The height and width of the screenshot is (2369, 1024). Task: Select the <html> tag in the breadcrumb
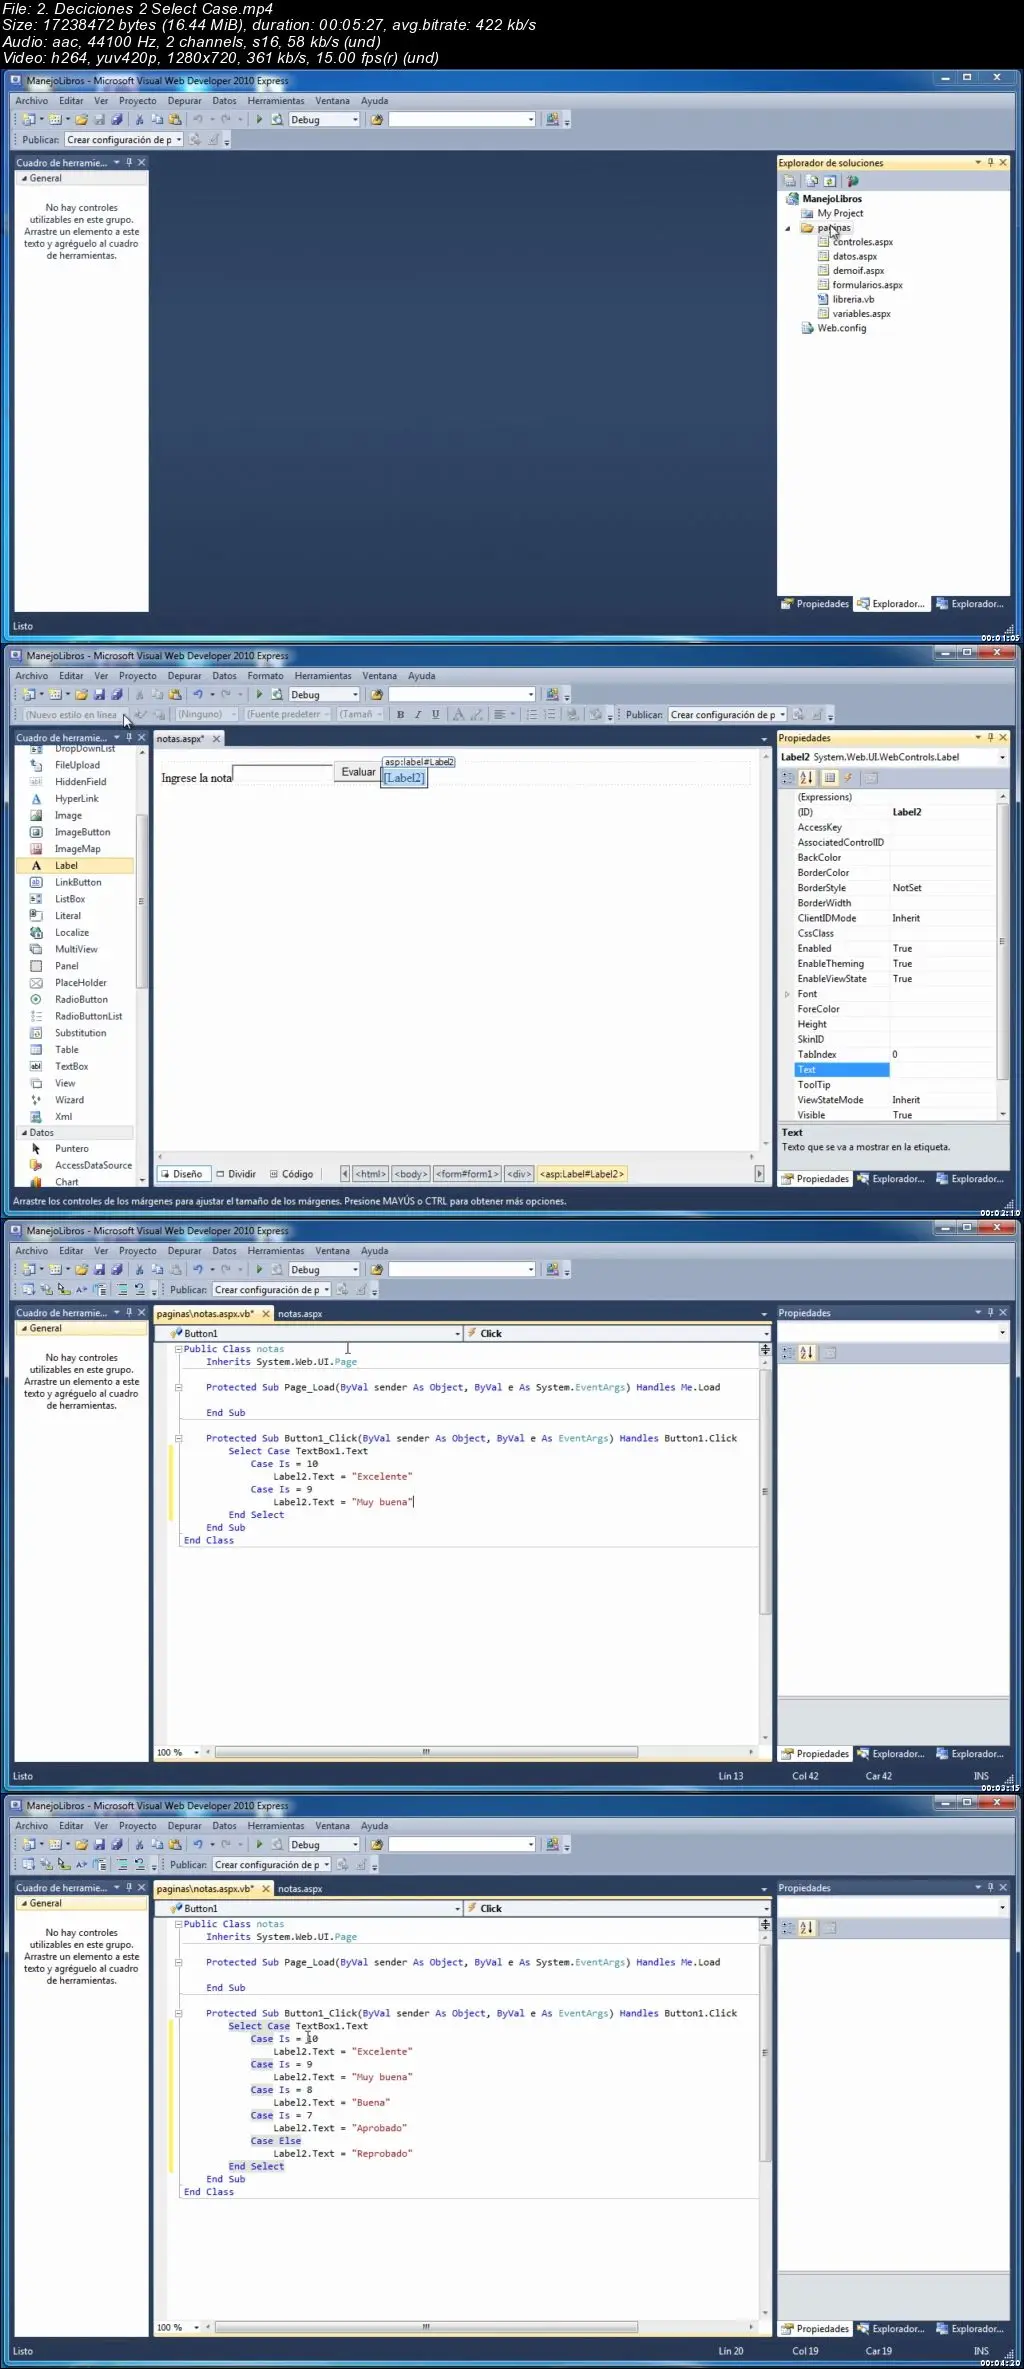(x=370, y=1174)
